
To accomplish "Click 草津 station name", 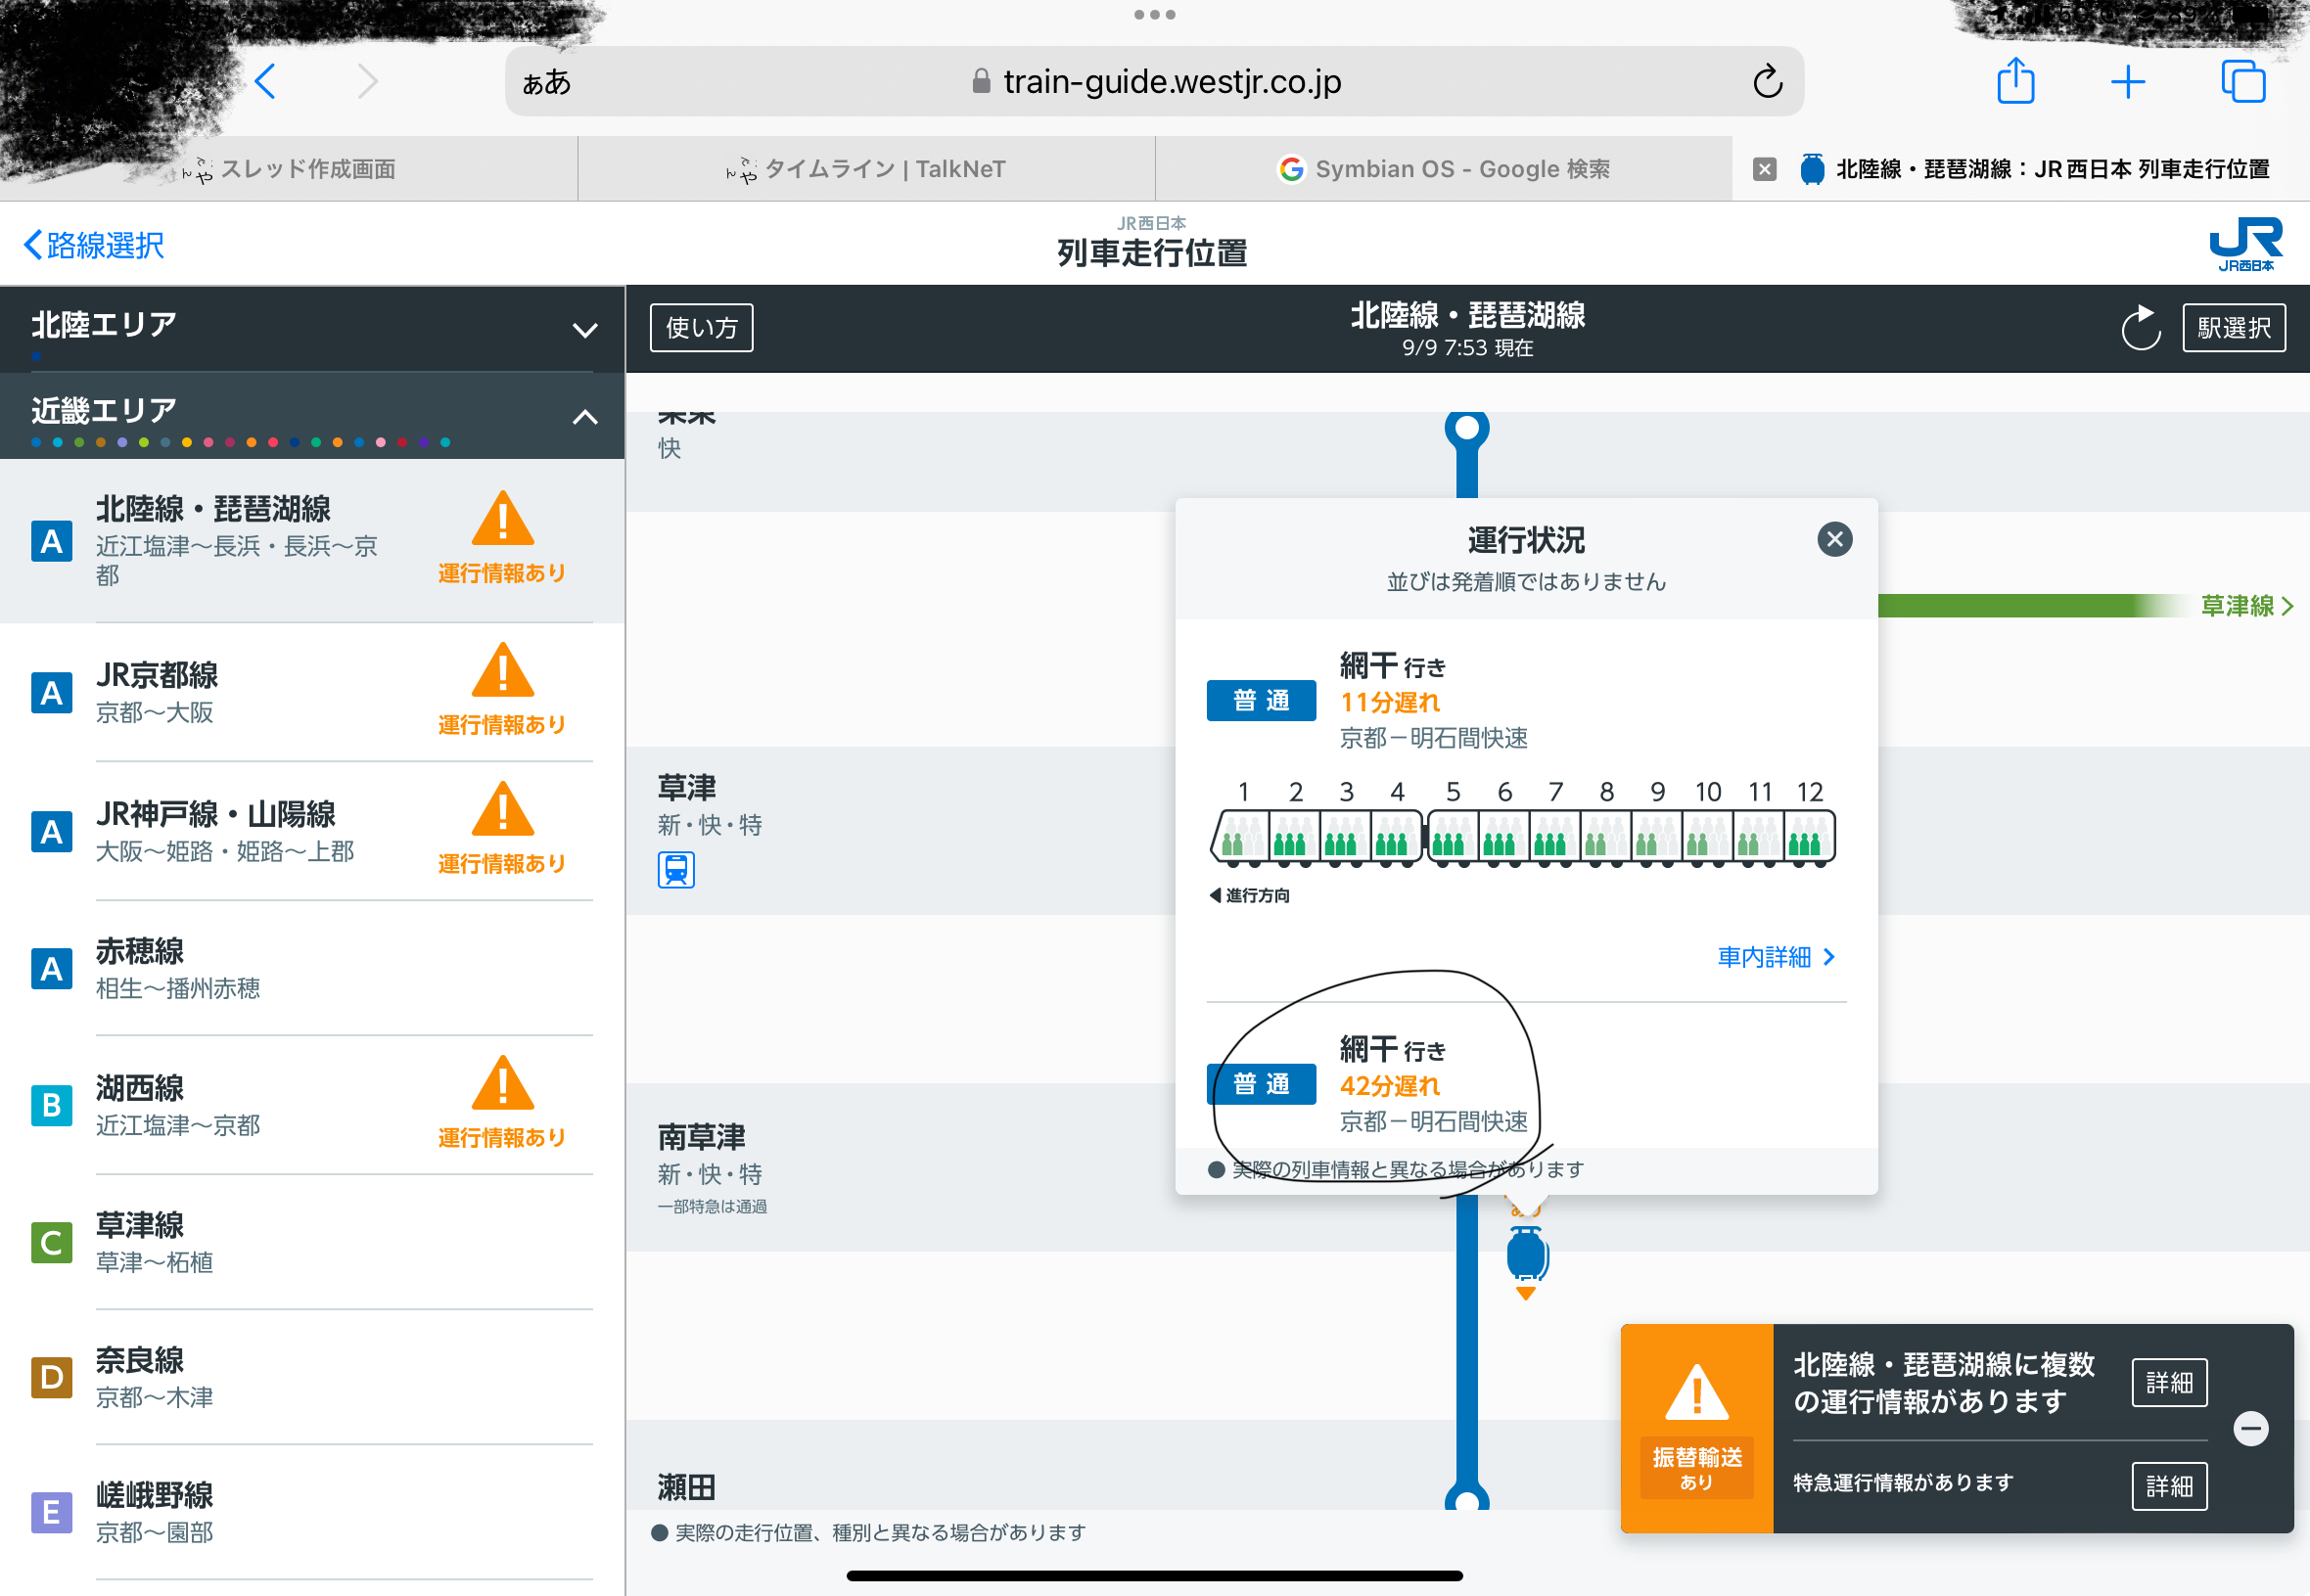I will pos(687,788).
